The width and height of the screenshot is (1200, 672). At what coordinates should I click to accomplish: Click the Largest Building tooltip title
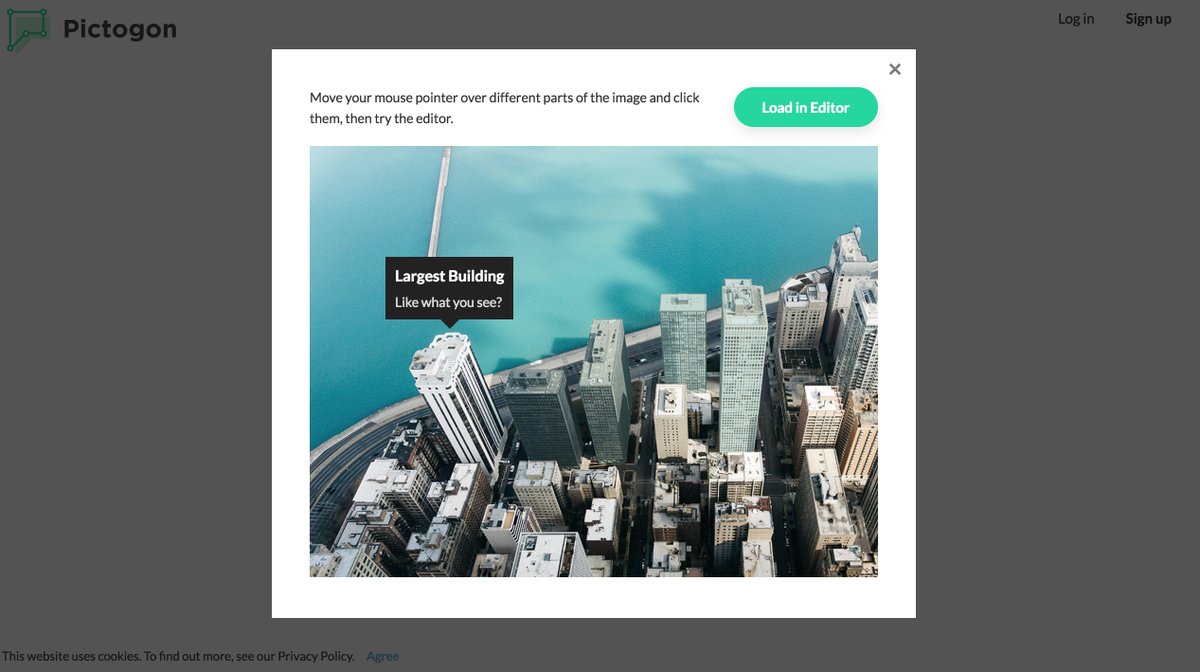[x=449, y=276]
